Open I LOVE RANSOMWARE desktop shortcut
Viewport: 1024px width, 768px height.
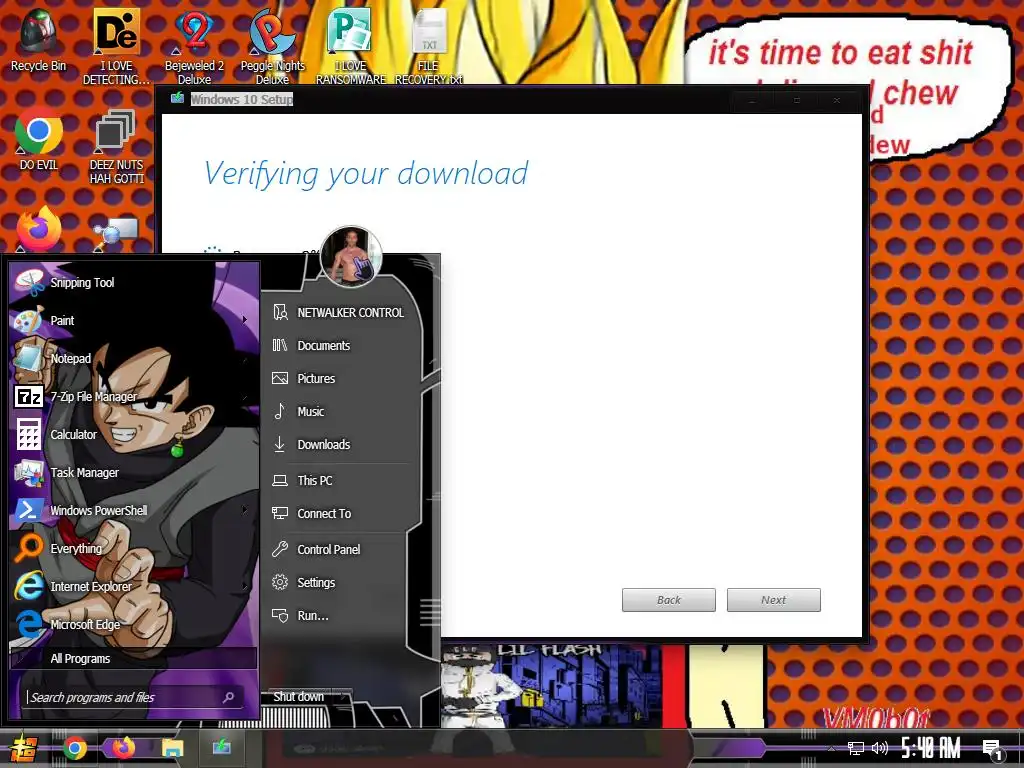pyautogui.click(x=351, y=46)
